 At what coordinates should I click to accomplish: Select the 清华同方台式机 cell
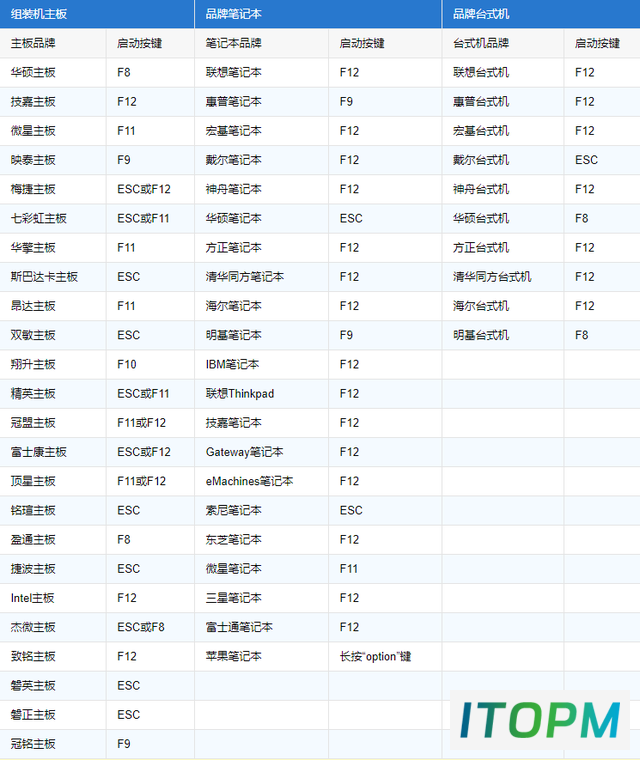(x=503, y=277)
